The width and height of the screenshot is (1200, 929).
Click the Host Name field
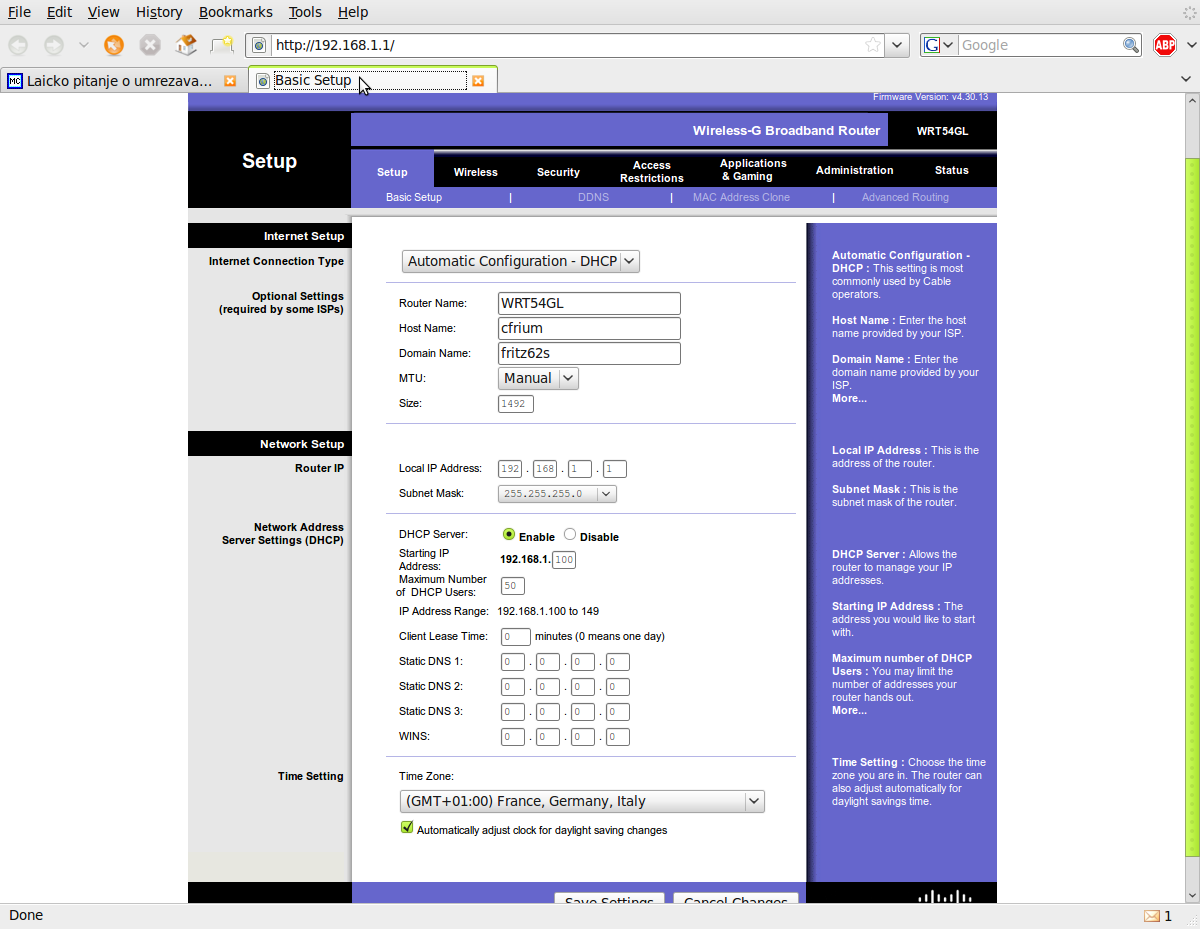[589, 328]
